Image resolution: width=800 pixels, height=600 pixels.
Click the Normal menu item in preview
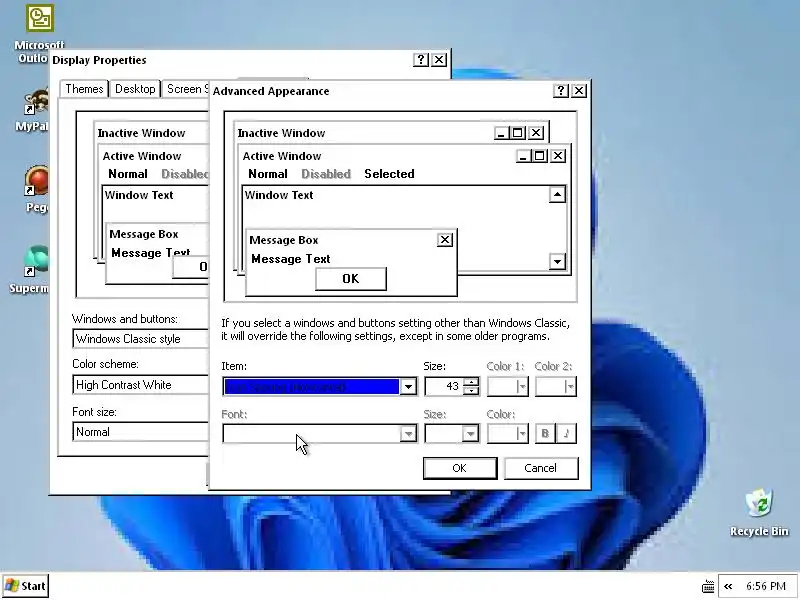pos(268,174)
